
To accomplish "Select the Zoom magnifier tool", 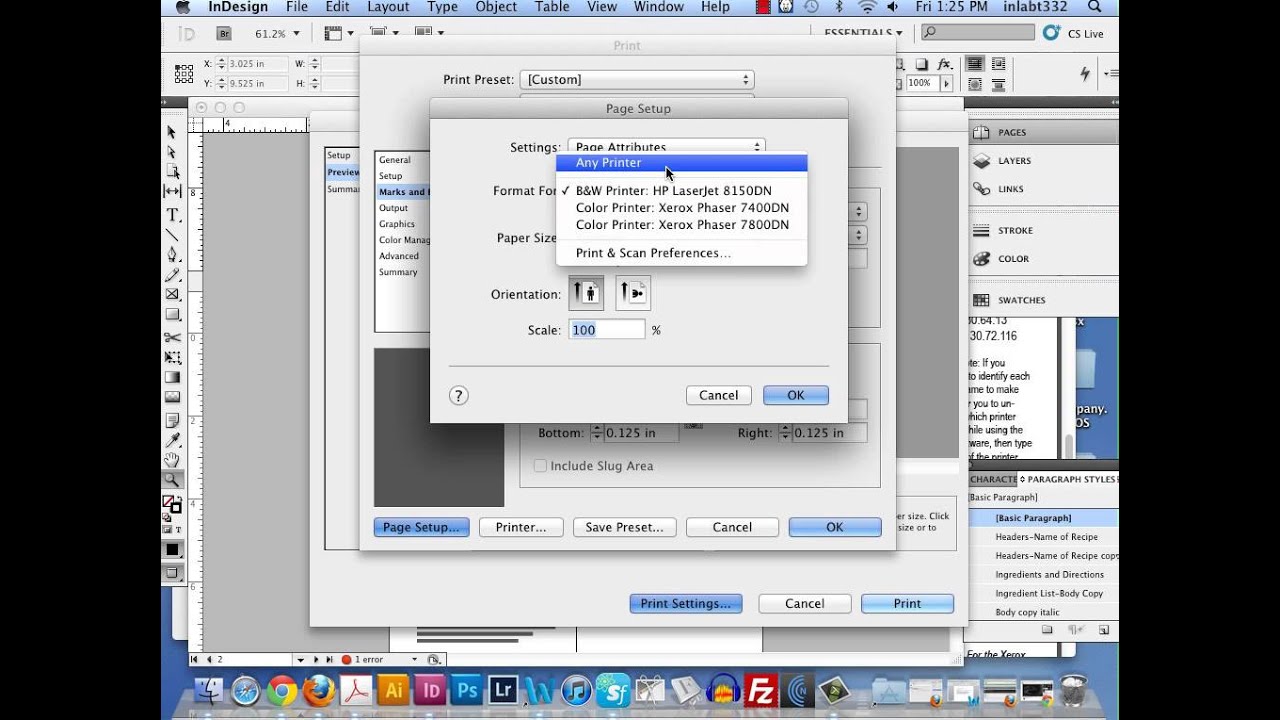I will pos(172,480).
